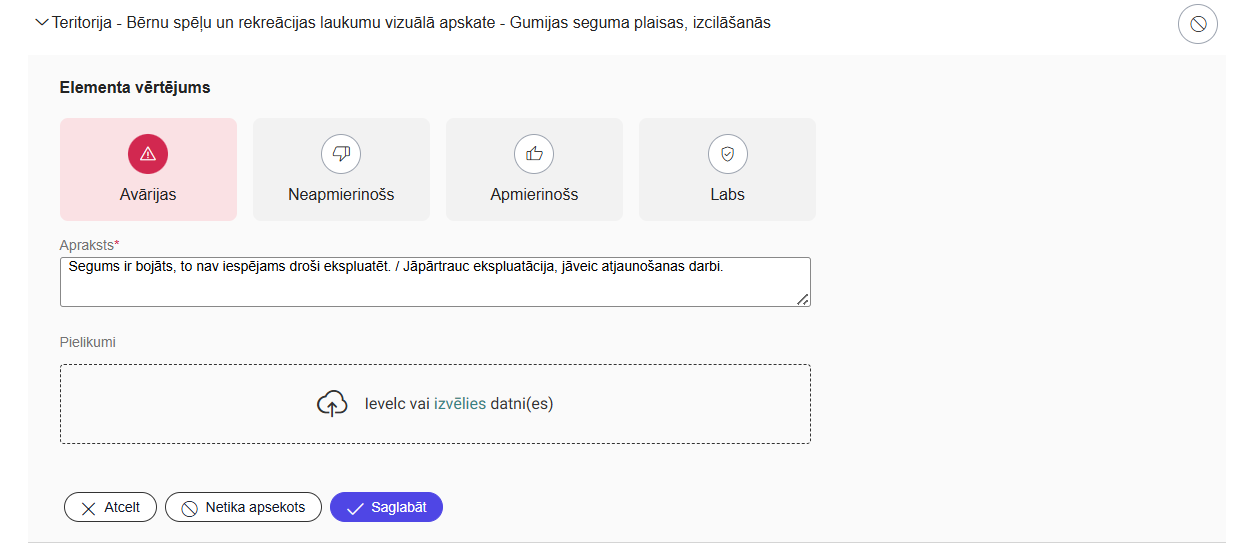1255x543 pixels.
Task: Collapse the Teritorija section chevron
Action: (x=41, y=22)
